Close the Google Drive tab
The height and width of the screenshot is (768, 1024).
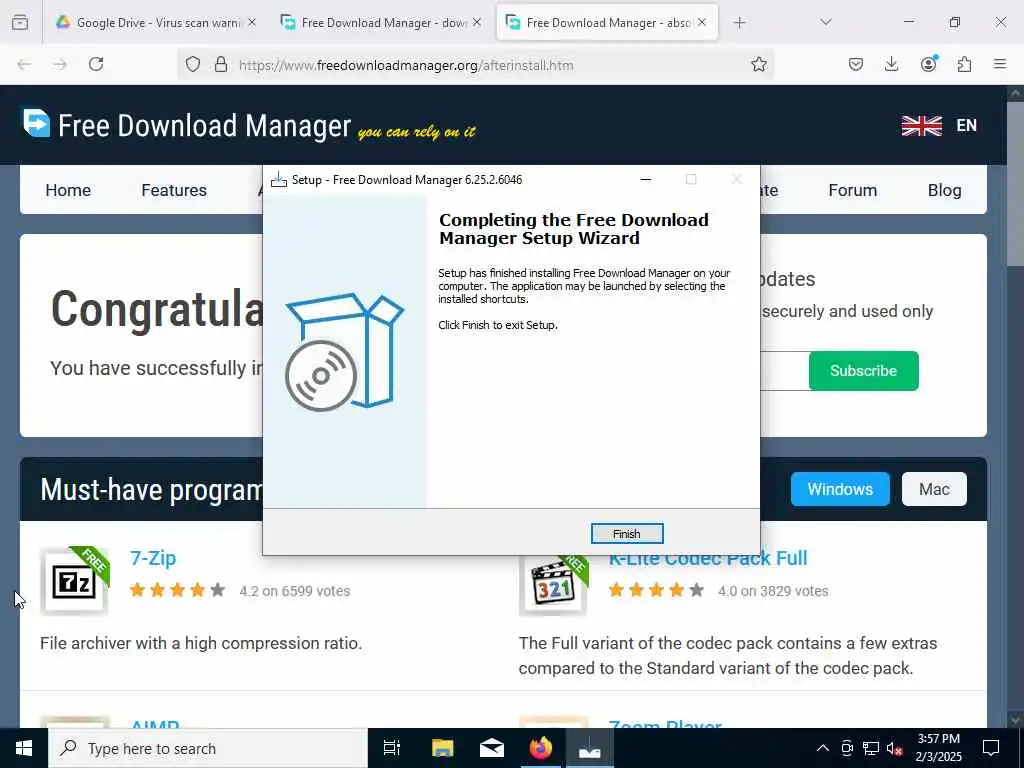252,23
